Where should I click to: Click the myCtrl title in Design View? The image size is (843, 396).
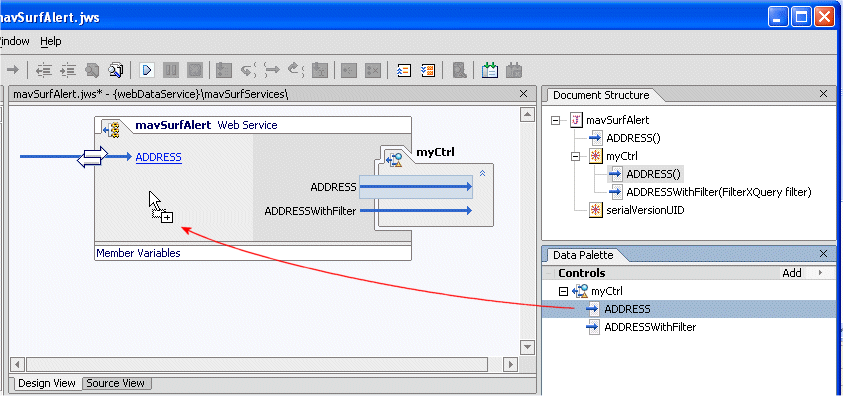[x=435, y=152]
